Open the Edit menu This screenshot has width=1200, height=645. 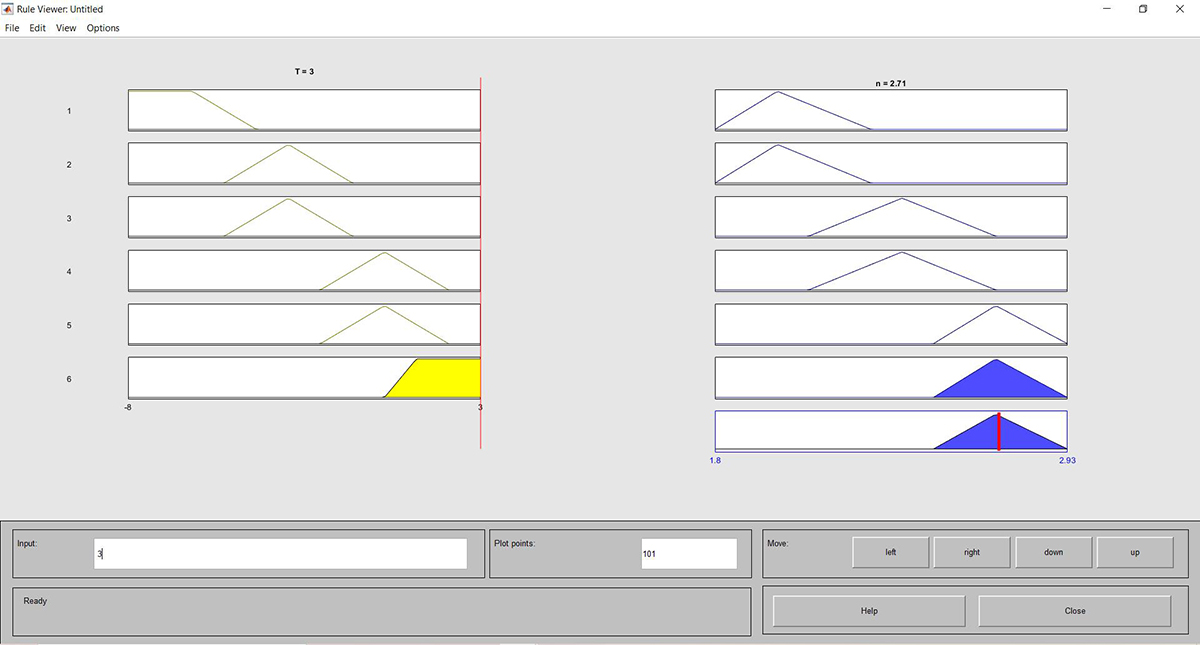(37, 28)
